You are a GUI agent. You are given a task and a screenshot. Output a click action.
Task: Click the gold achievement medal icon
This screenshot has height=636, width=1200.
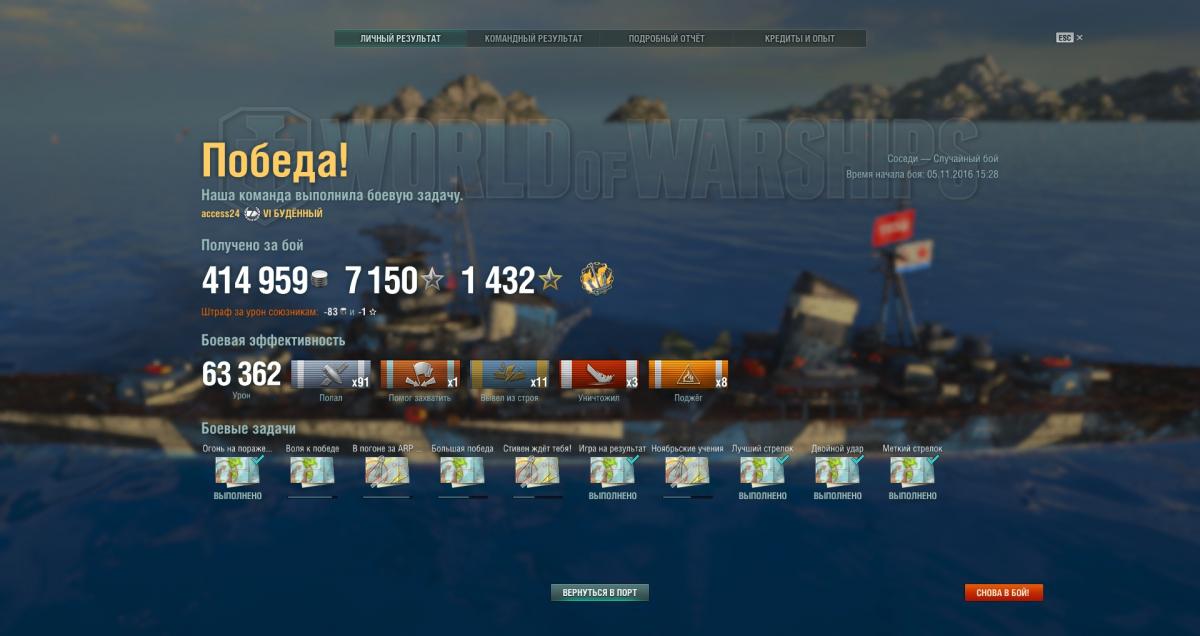pos(597,280)
